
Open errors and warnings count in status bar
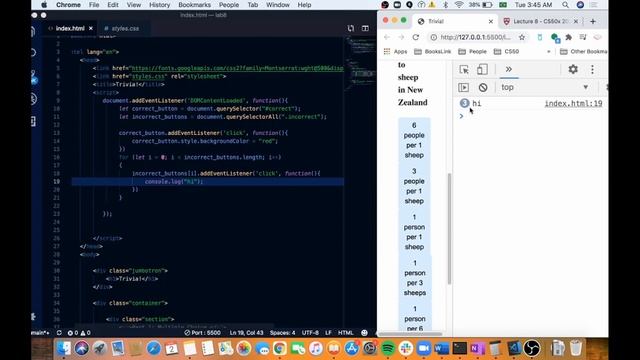(79, 333)
